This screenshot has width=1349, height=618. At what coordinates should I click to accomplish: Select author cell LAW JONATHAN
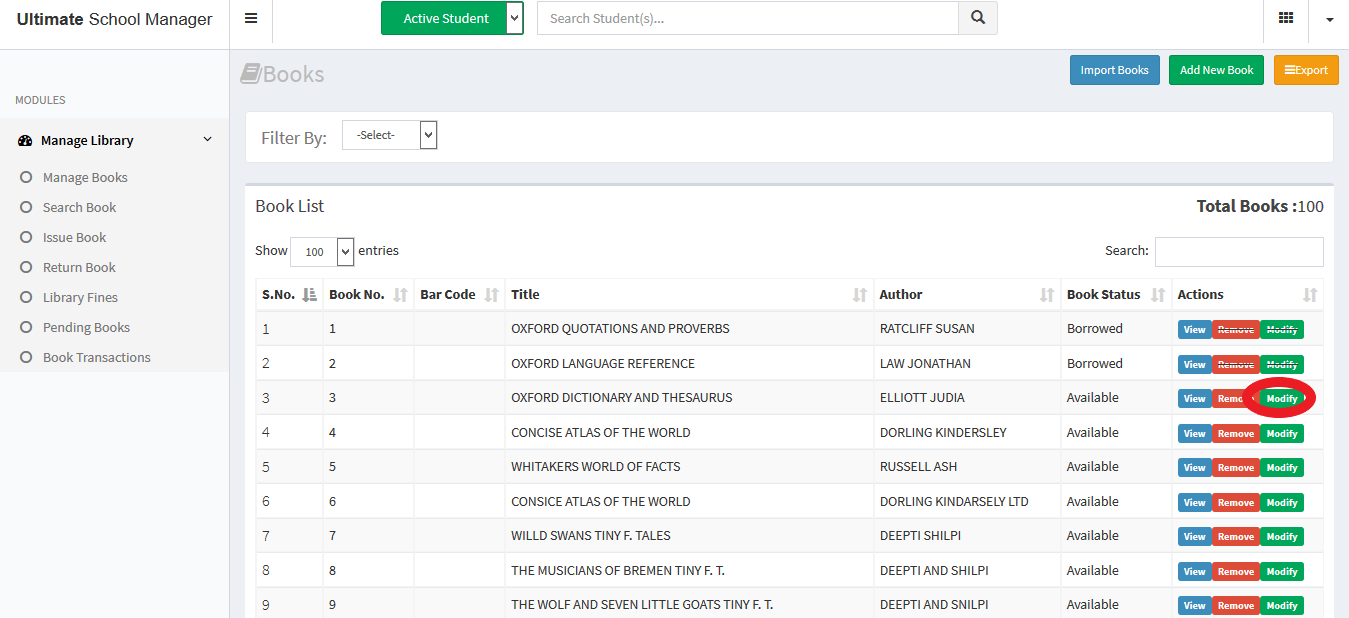pyautogui.click(x=925, y=363)
